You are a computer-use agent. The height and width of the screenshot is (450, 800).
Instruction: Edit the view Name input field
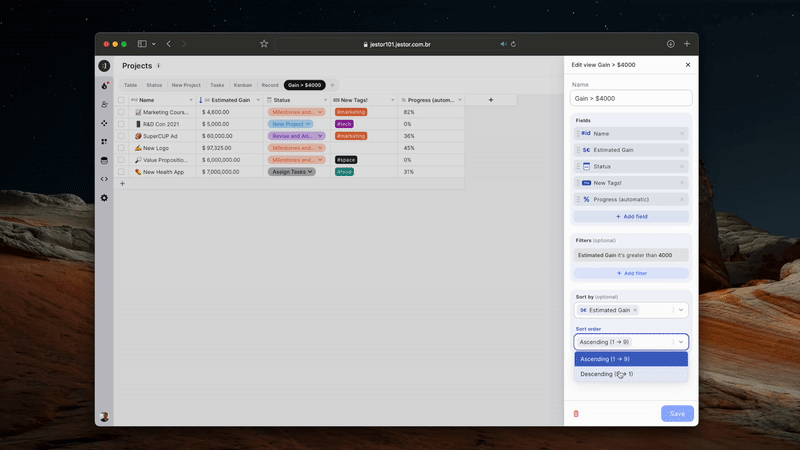[631, 98]
